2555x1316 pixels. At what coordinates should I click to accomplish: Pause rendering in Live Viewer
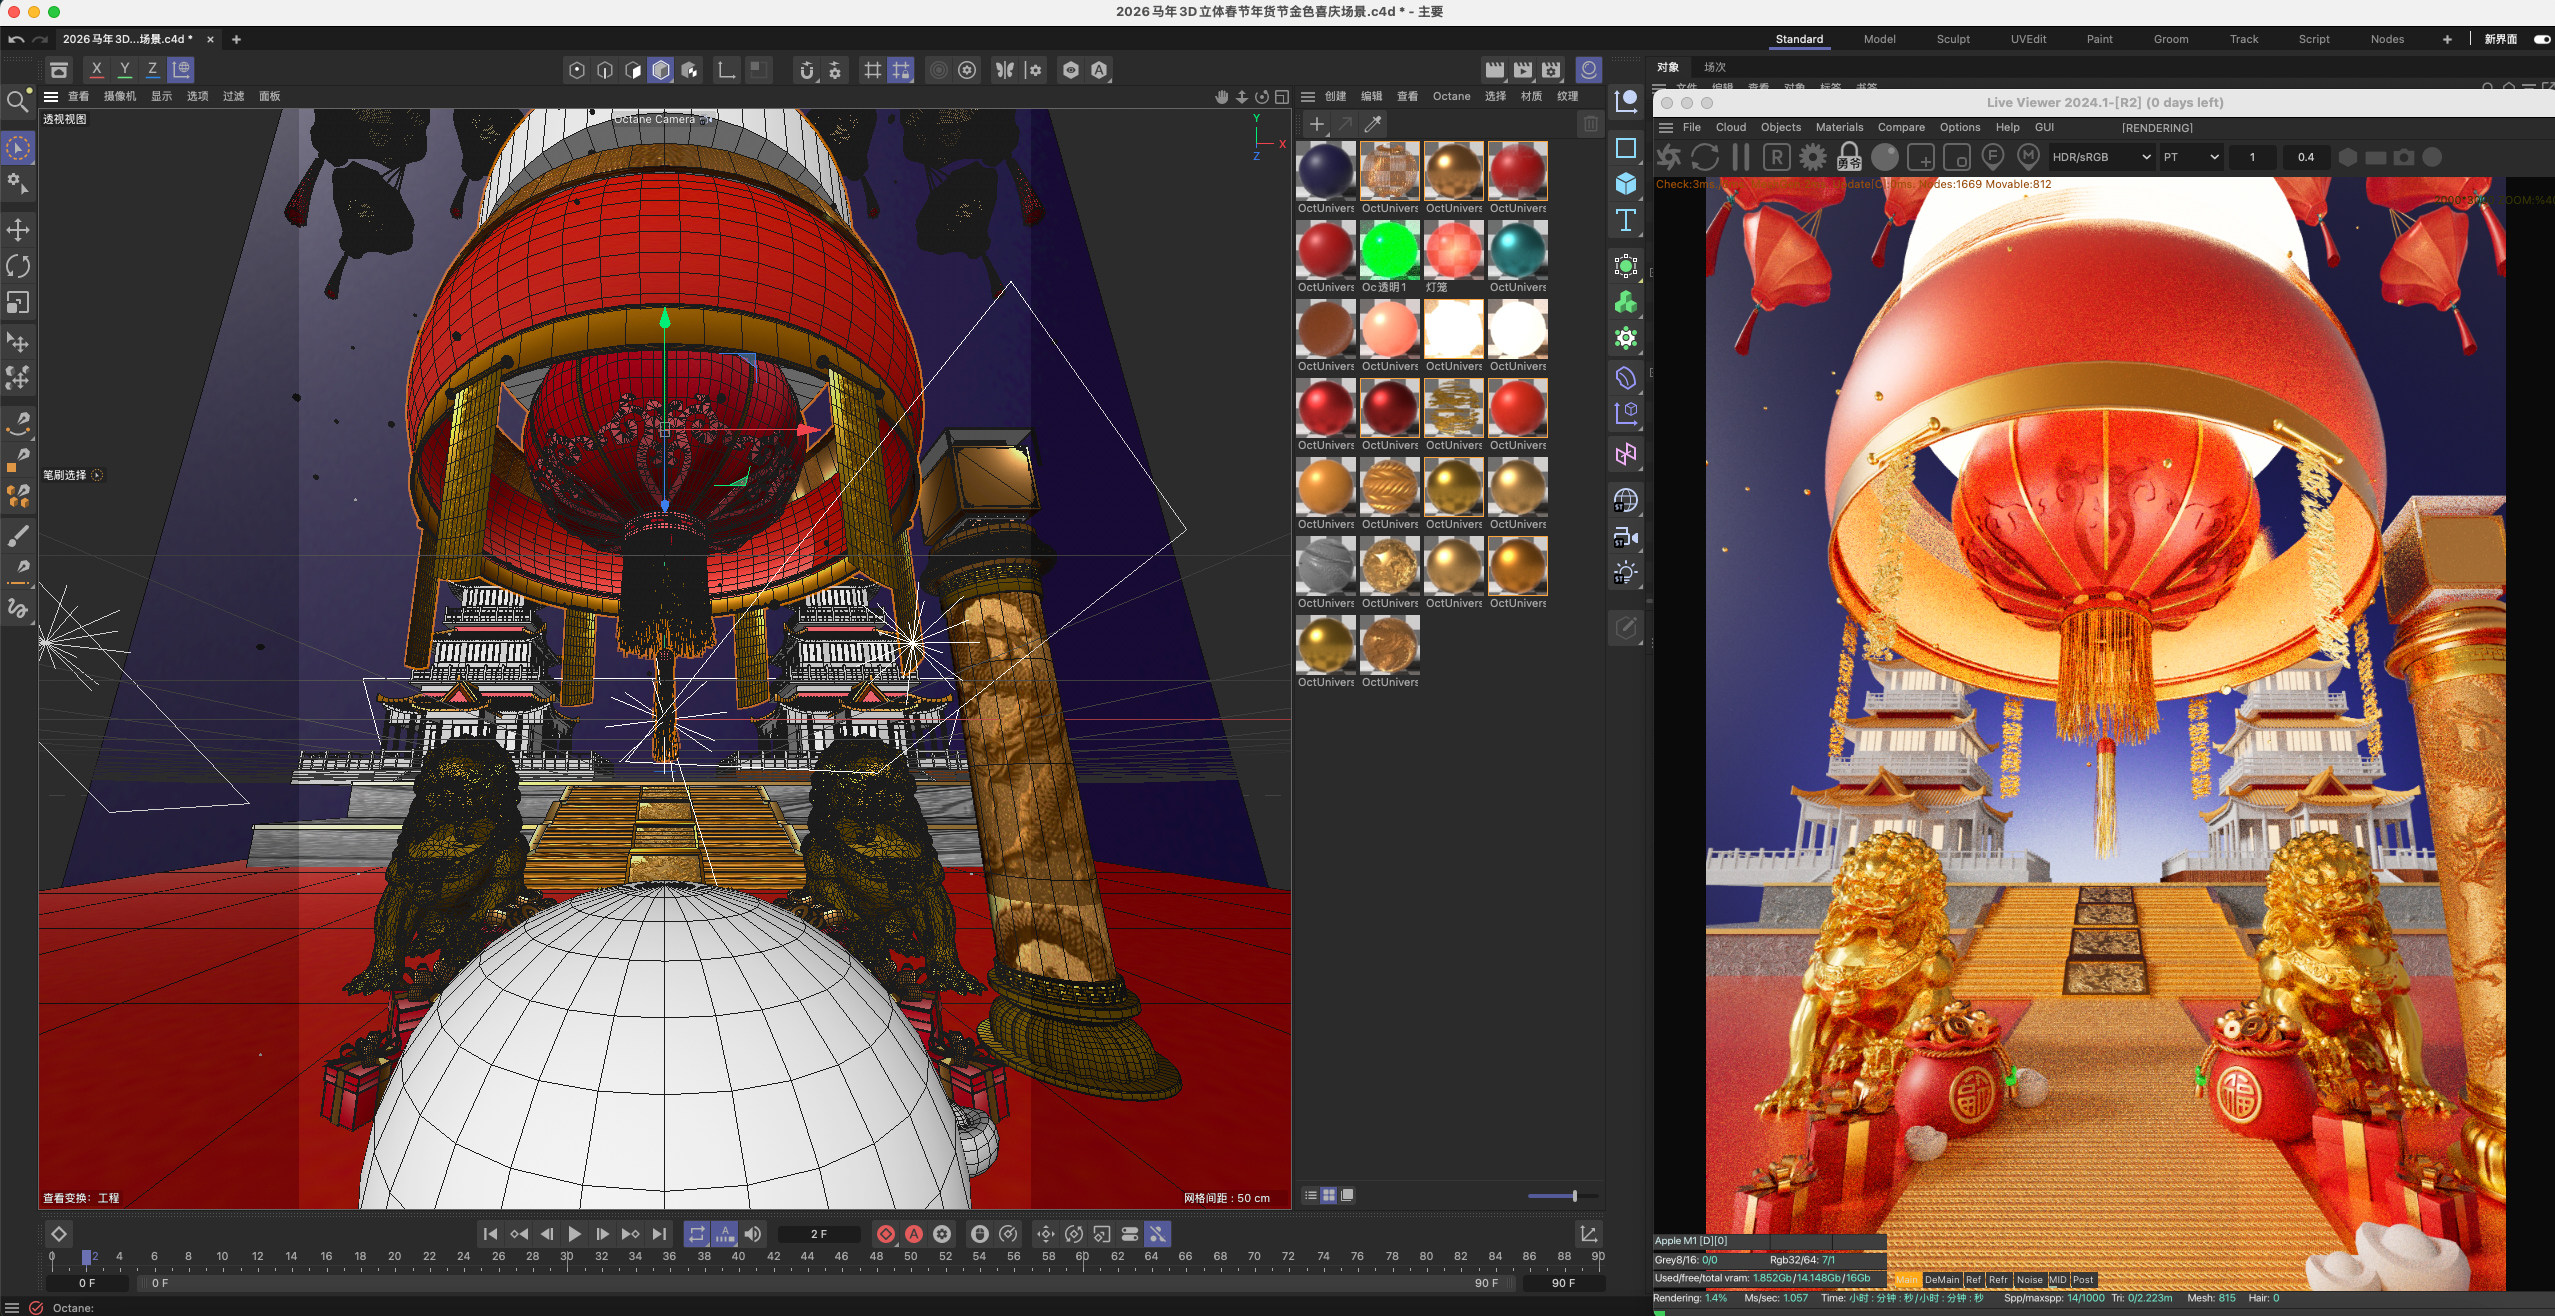[1741, 157]
